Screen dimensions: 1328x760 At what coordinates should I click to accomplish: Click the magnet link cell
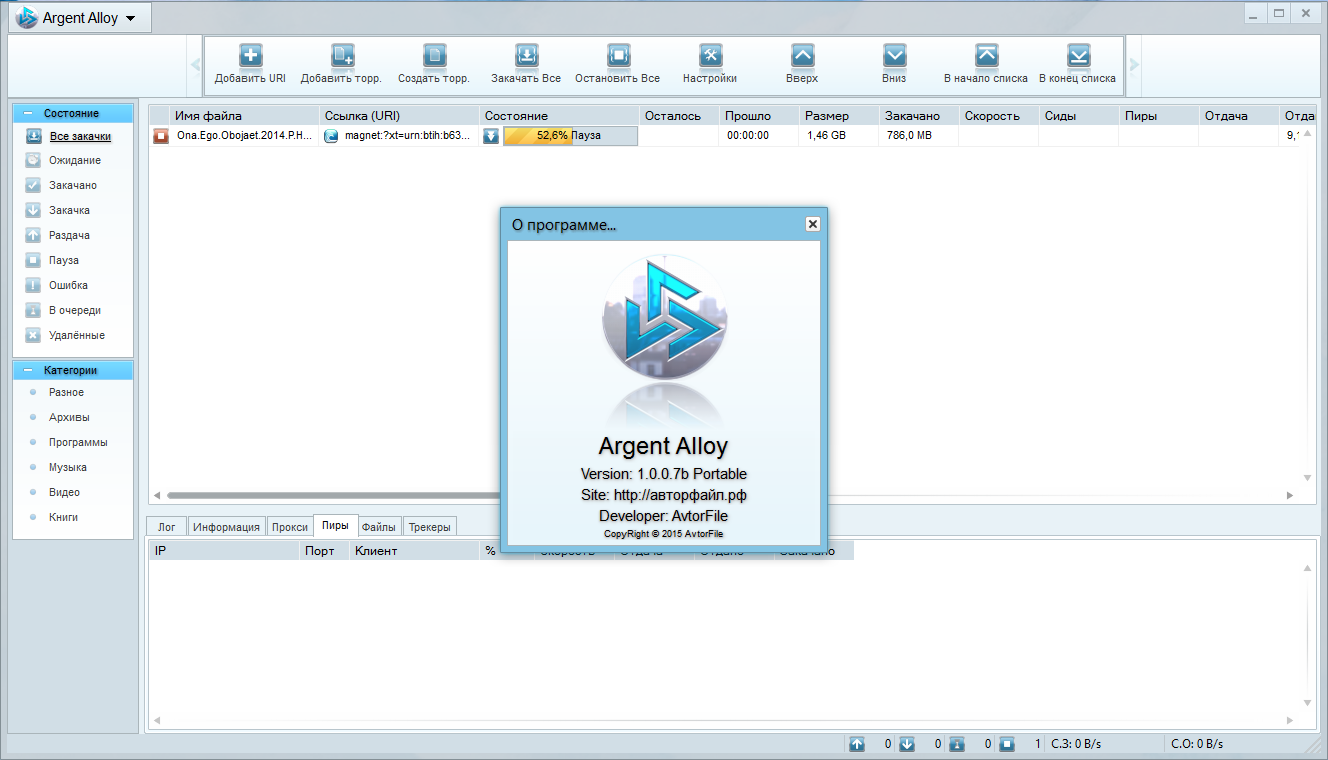(398, 136)
